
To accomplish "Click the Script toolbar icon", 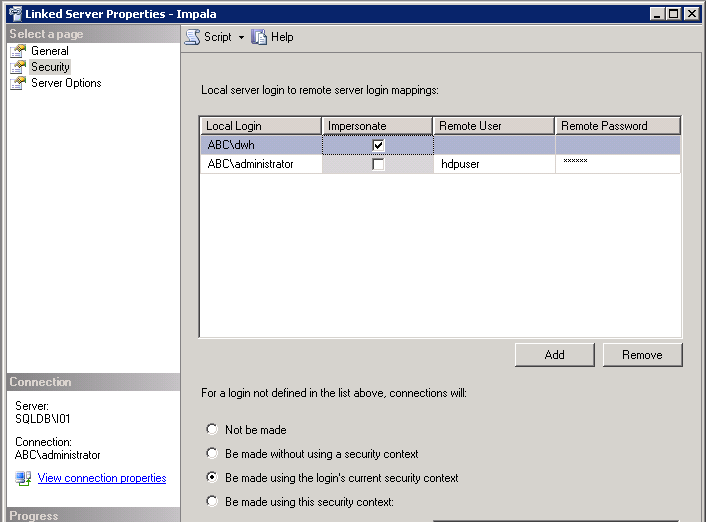I will [x=193, y=37].
